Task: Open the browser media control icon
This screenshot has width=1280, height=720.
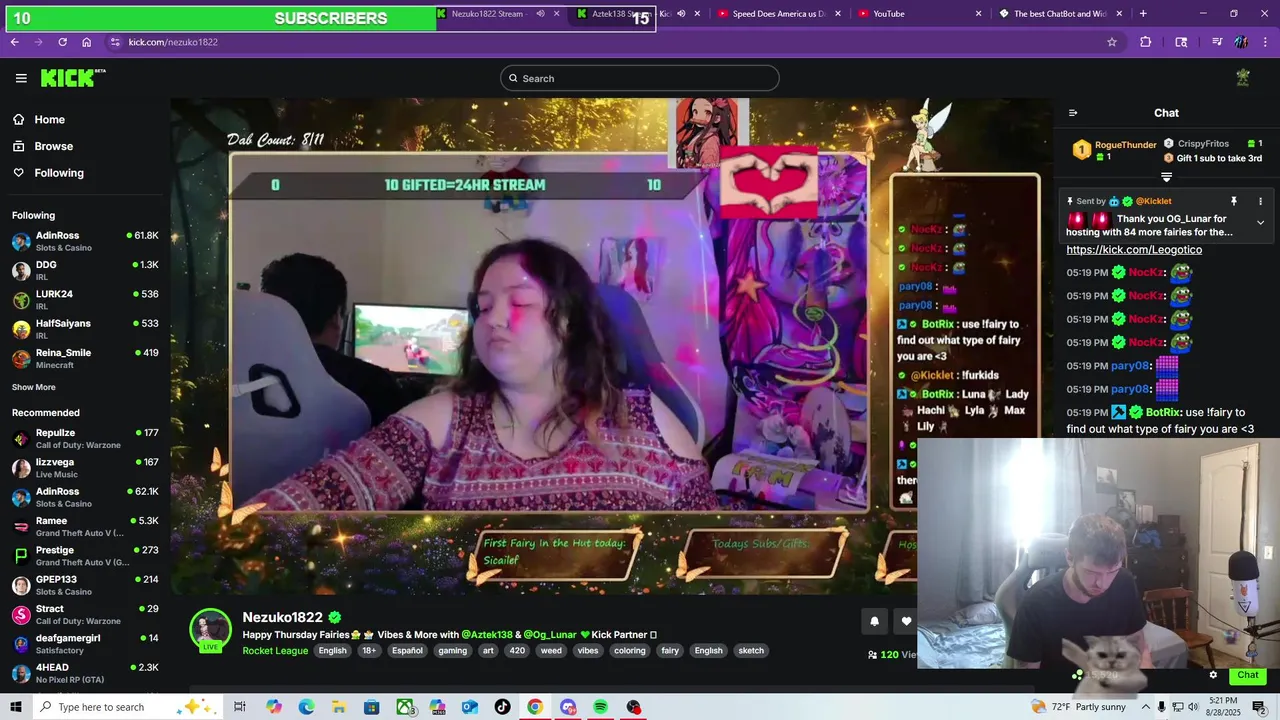Action: click(x=1217, y=42)
